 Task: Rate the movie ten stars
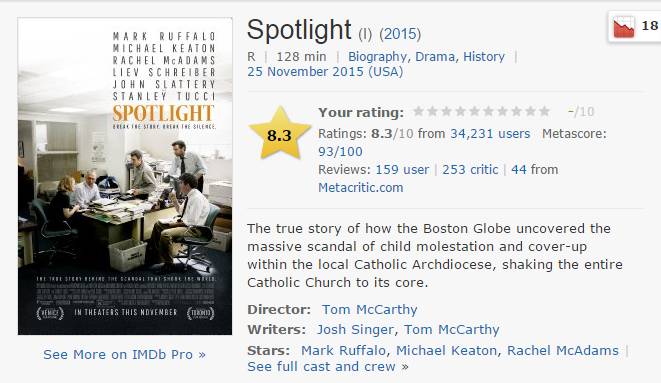[x=544, y=112]
